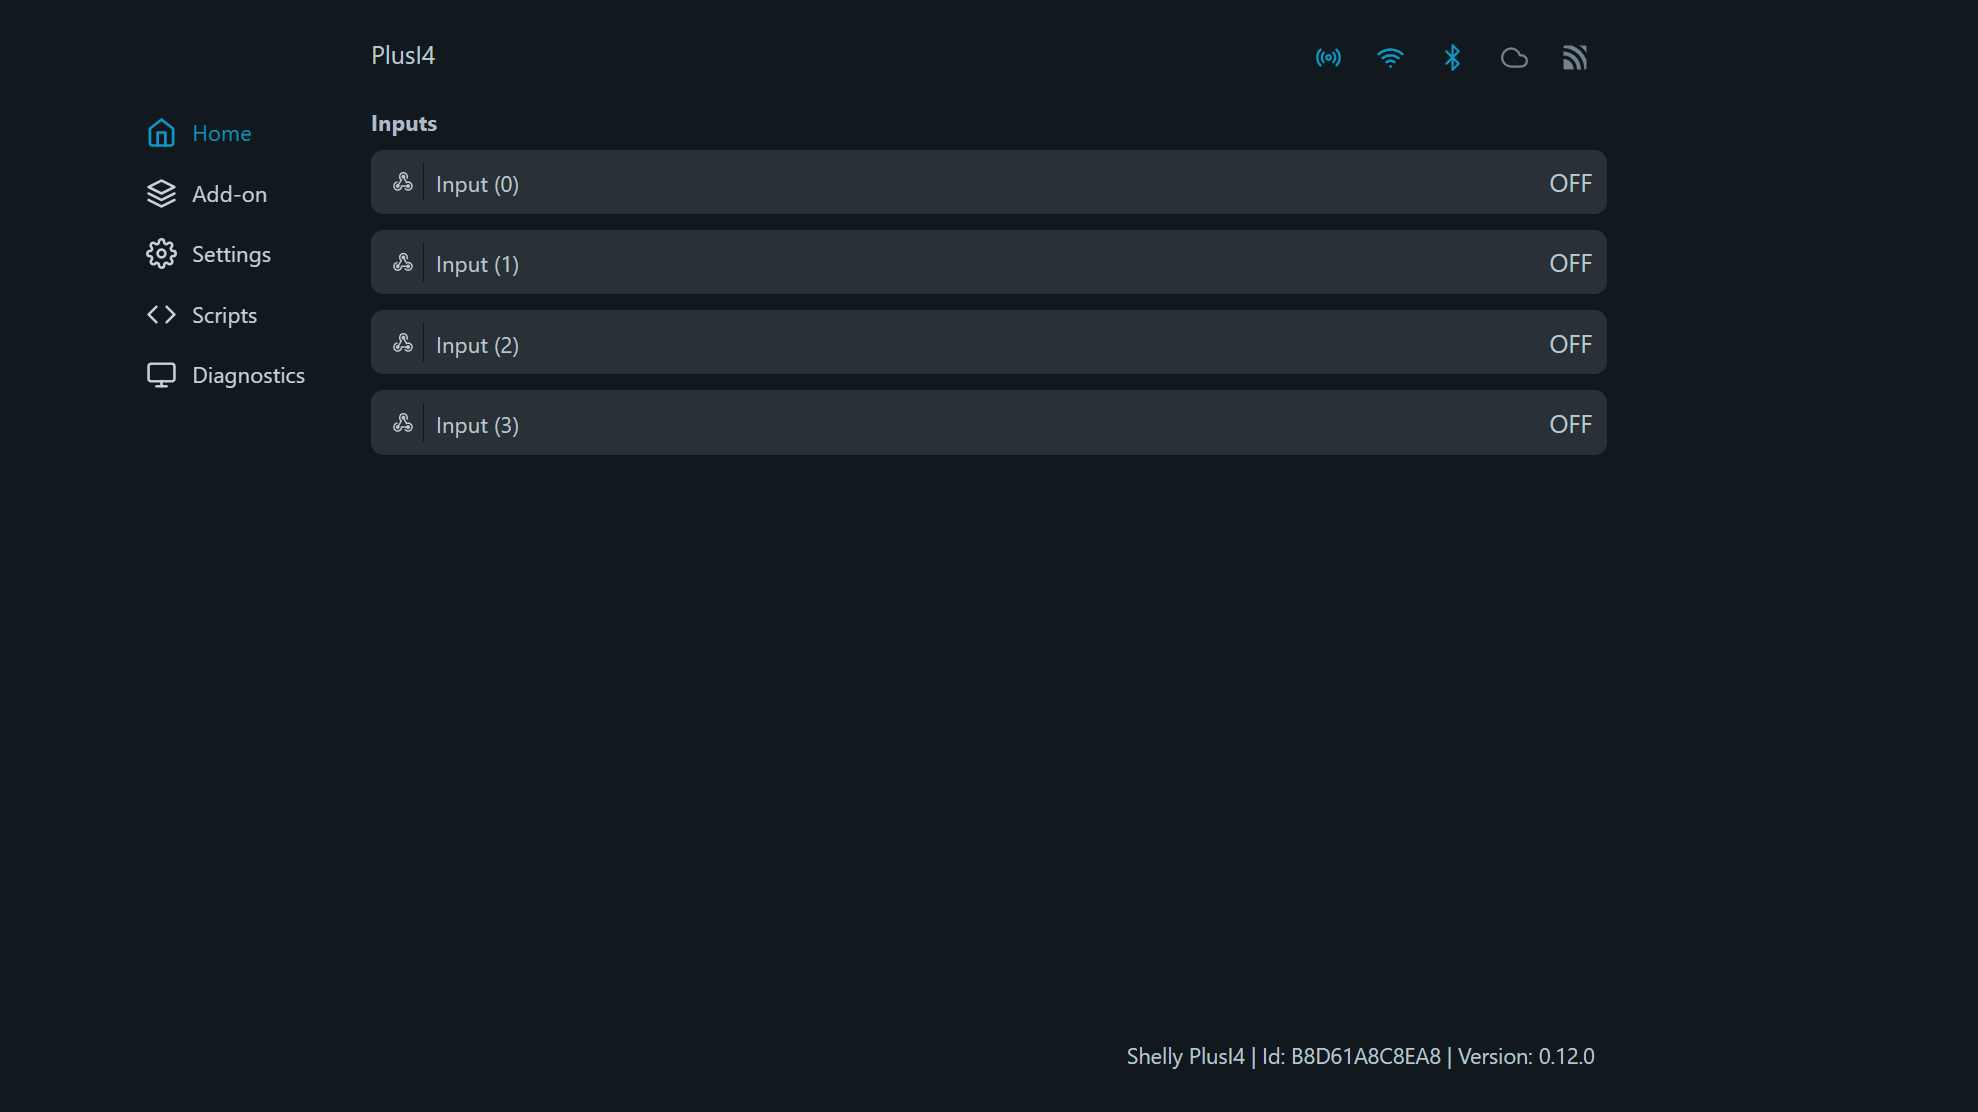
Task: Click the Settings gear icon
Action: point(161,254)
